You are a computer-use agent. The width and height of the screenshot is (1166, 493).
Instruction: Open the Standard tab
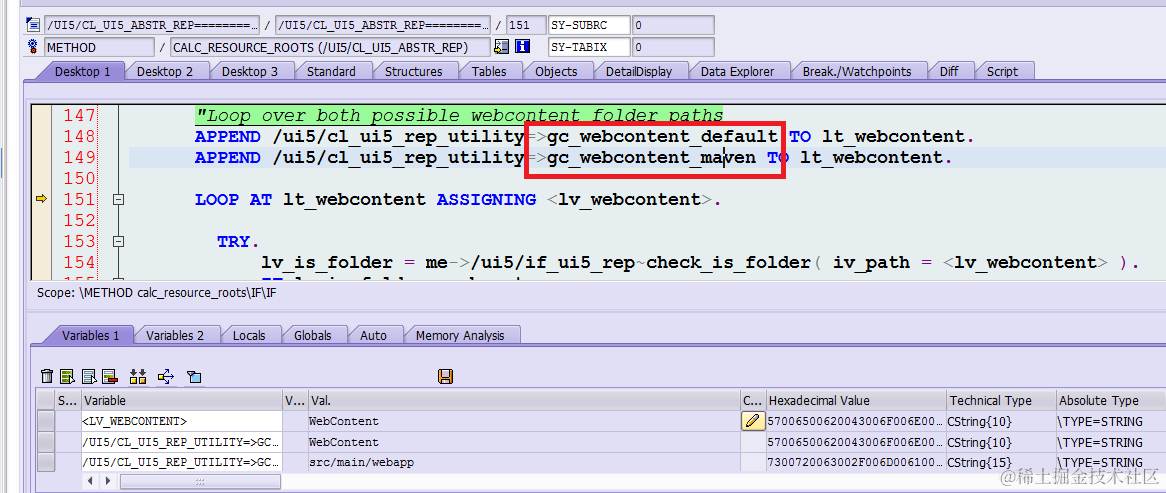331,71
